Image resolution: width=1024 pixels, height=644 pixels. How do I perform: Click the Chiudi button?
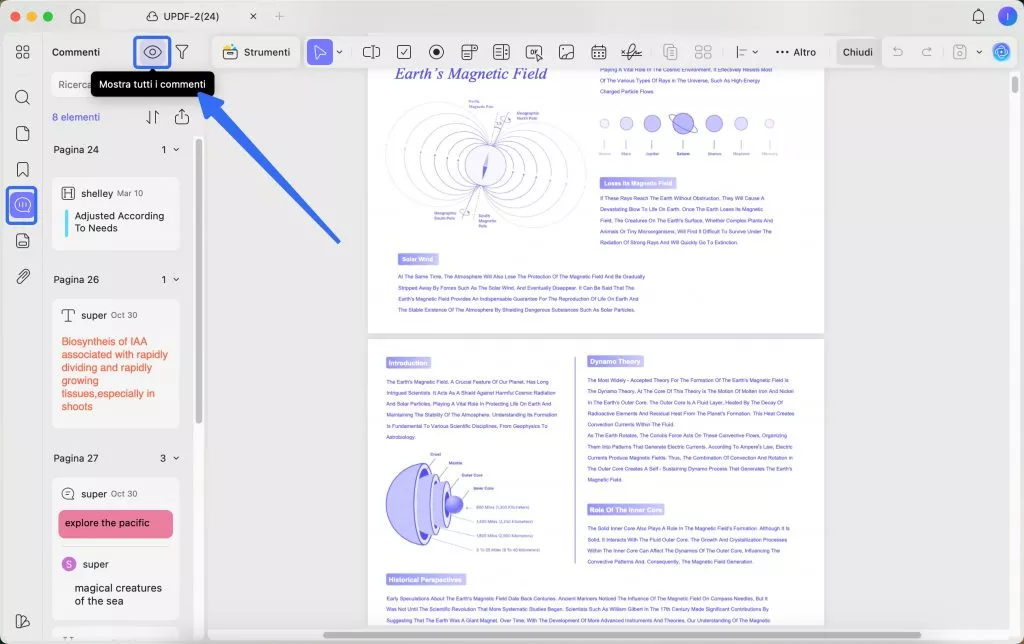click(858, 52)
